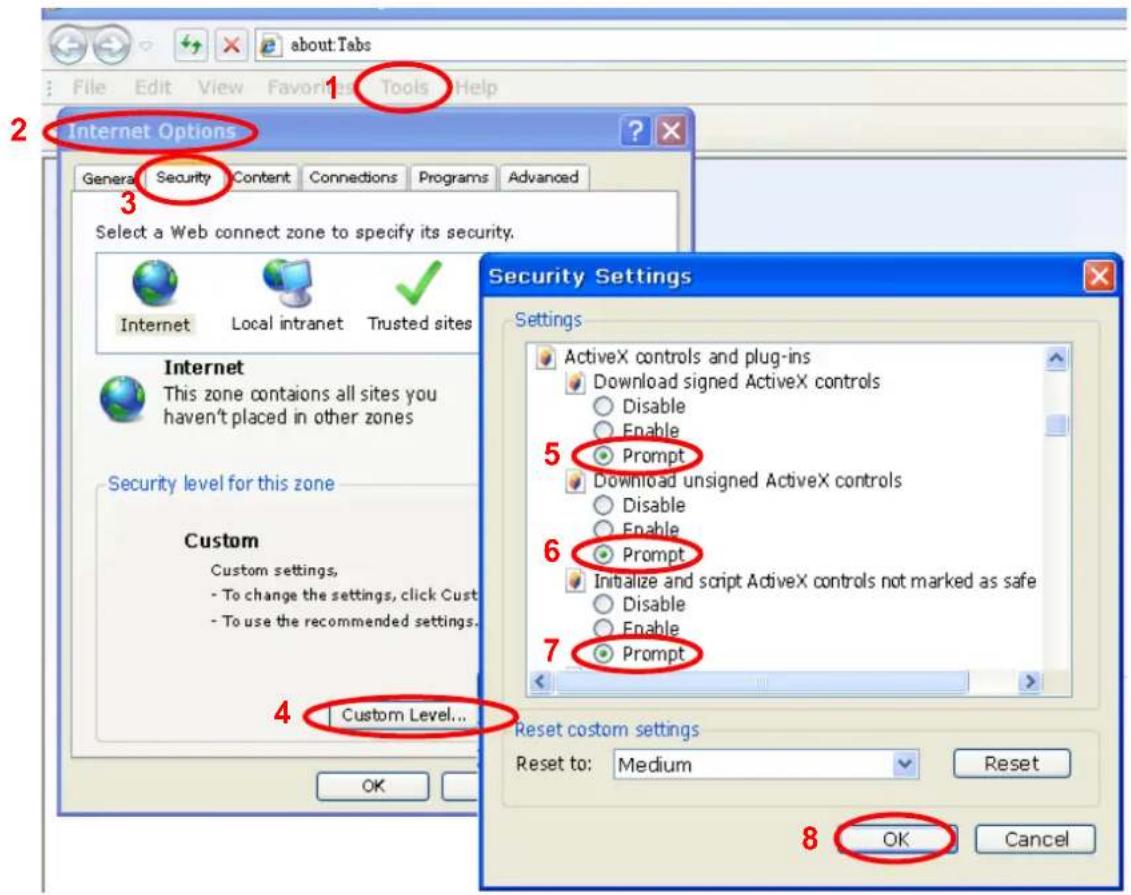Switch to the Connections tab
Screen dimensions: 1131x895
(x=353, y=178)
